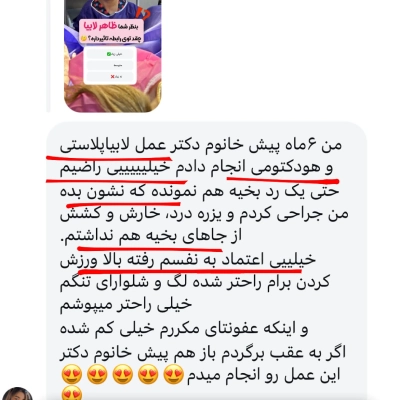Click first heart-eyes emoji in last row
The image size is (400, 400).
[x=72, y=375]
